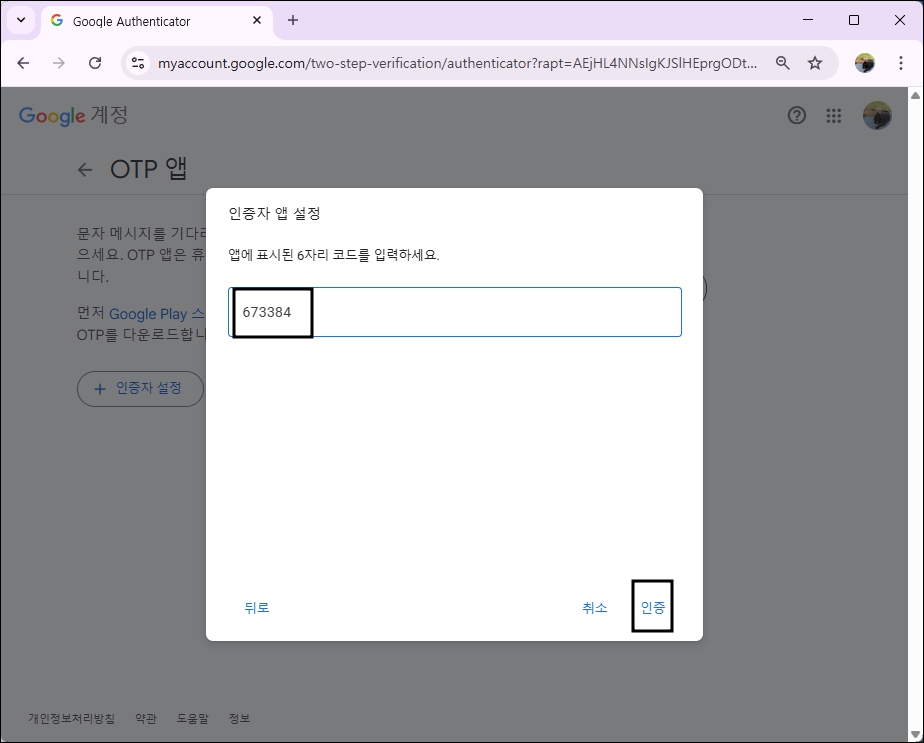Click the bookmark star in the address bar

pyautogui.click(x=815, y=62)
